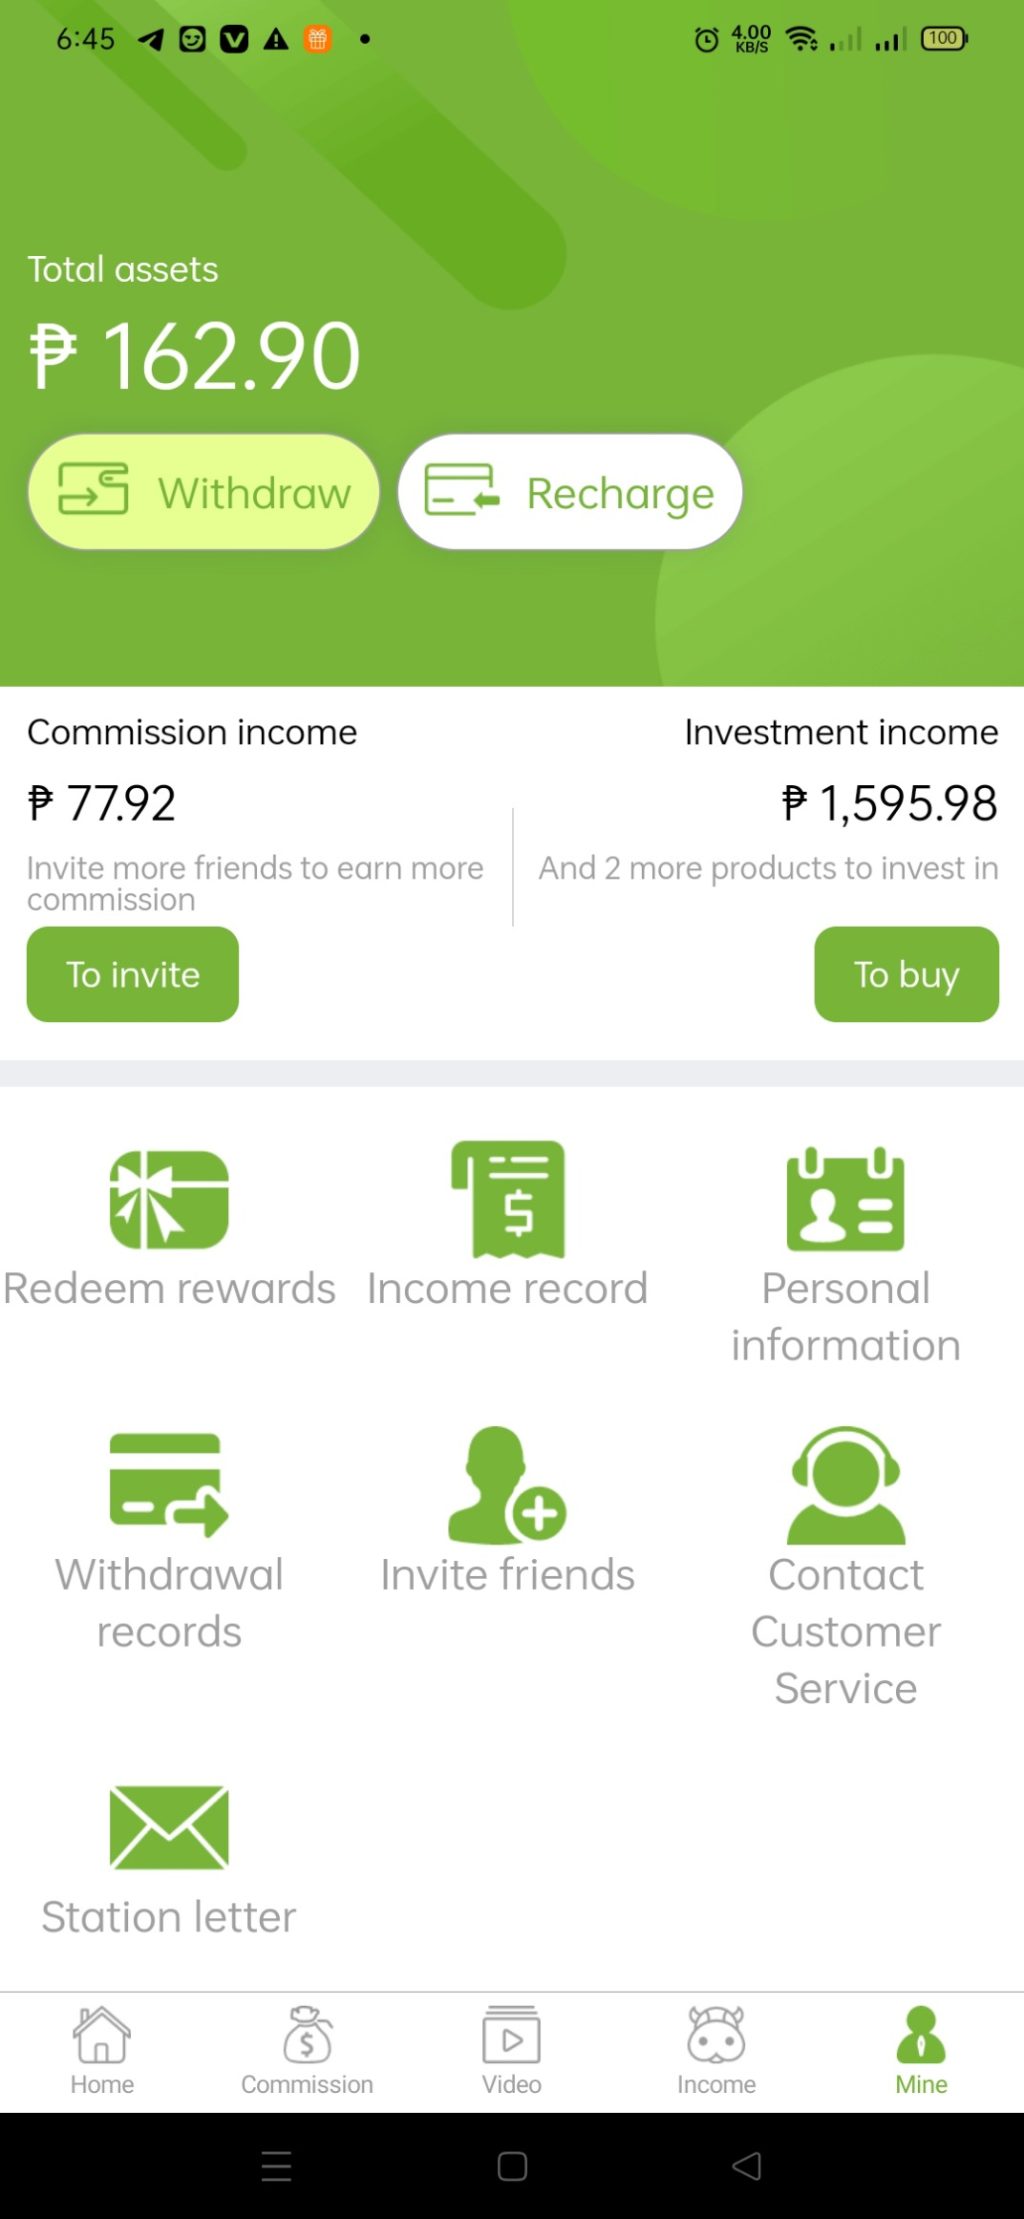This screenshot has width=1024, height=2219.
Task: Tap the Recharge button
Action: [x=570, y=492]
